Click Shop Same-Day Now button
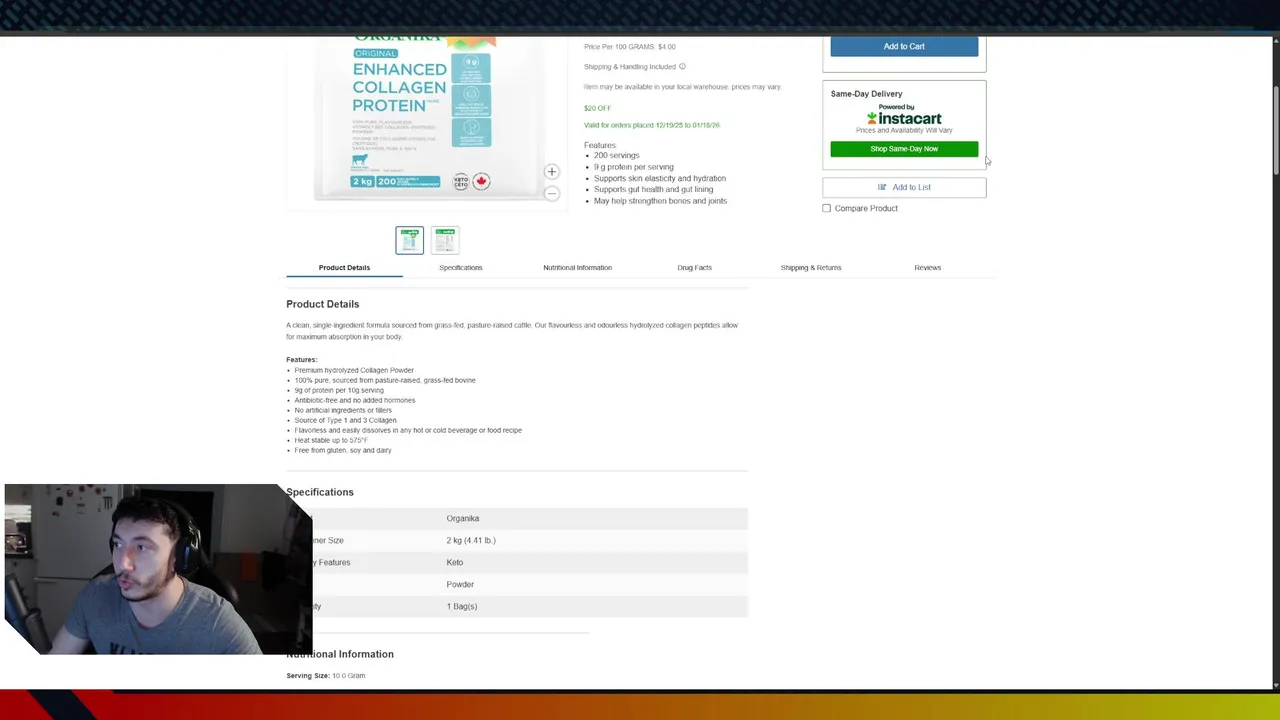The image size is (1280, 720). [x=904, y=149]
